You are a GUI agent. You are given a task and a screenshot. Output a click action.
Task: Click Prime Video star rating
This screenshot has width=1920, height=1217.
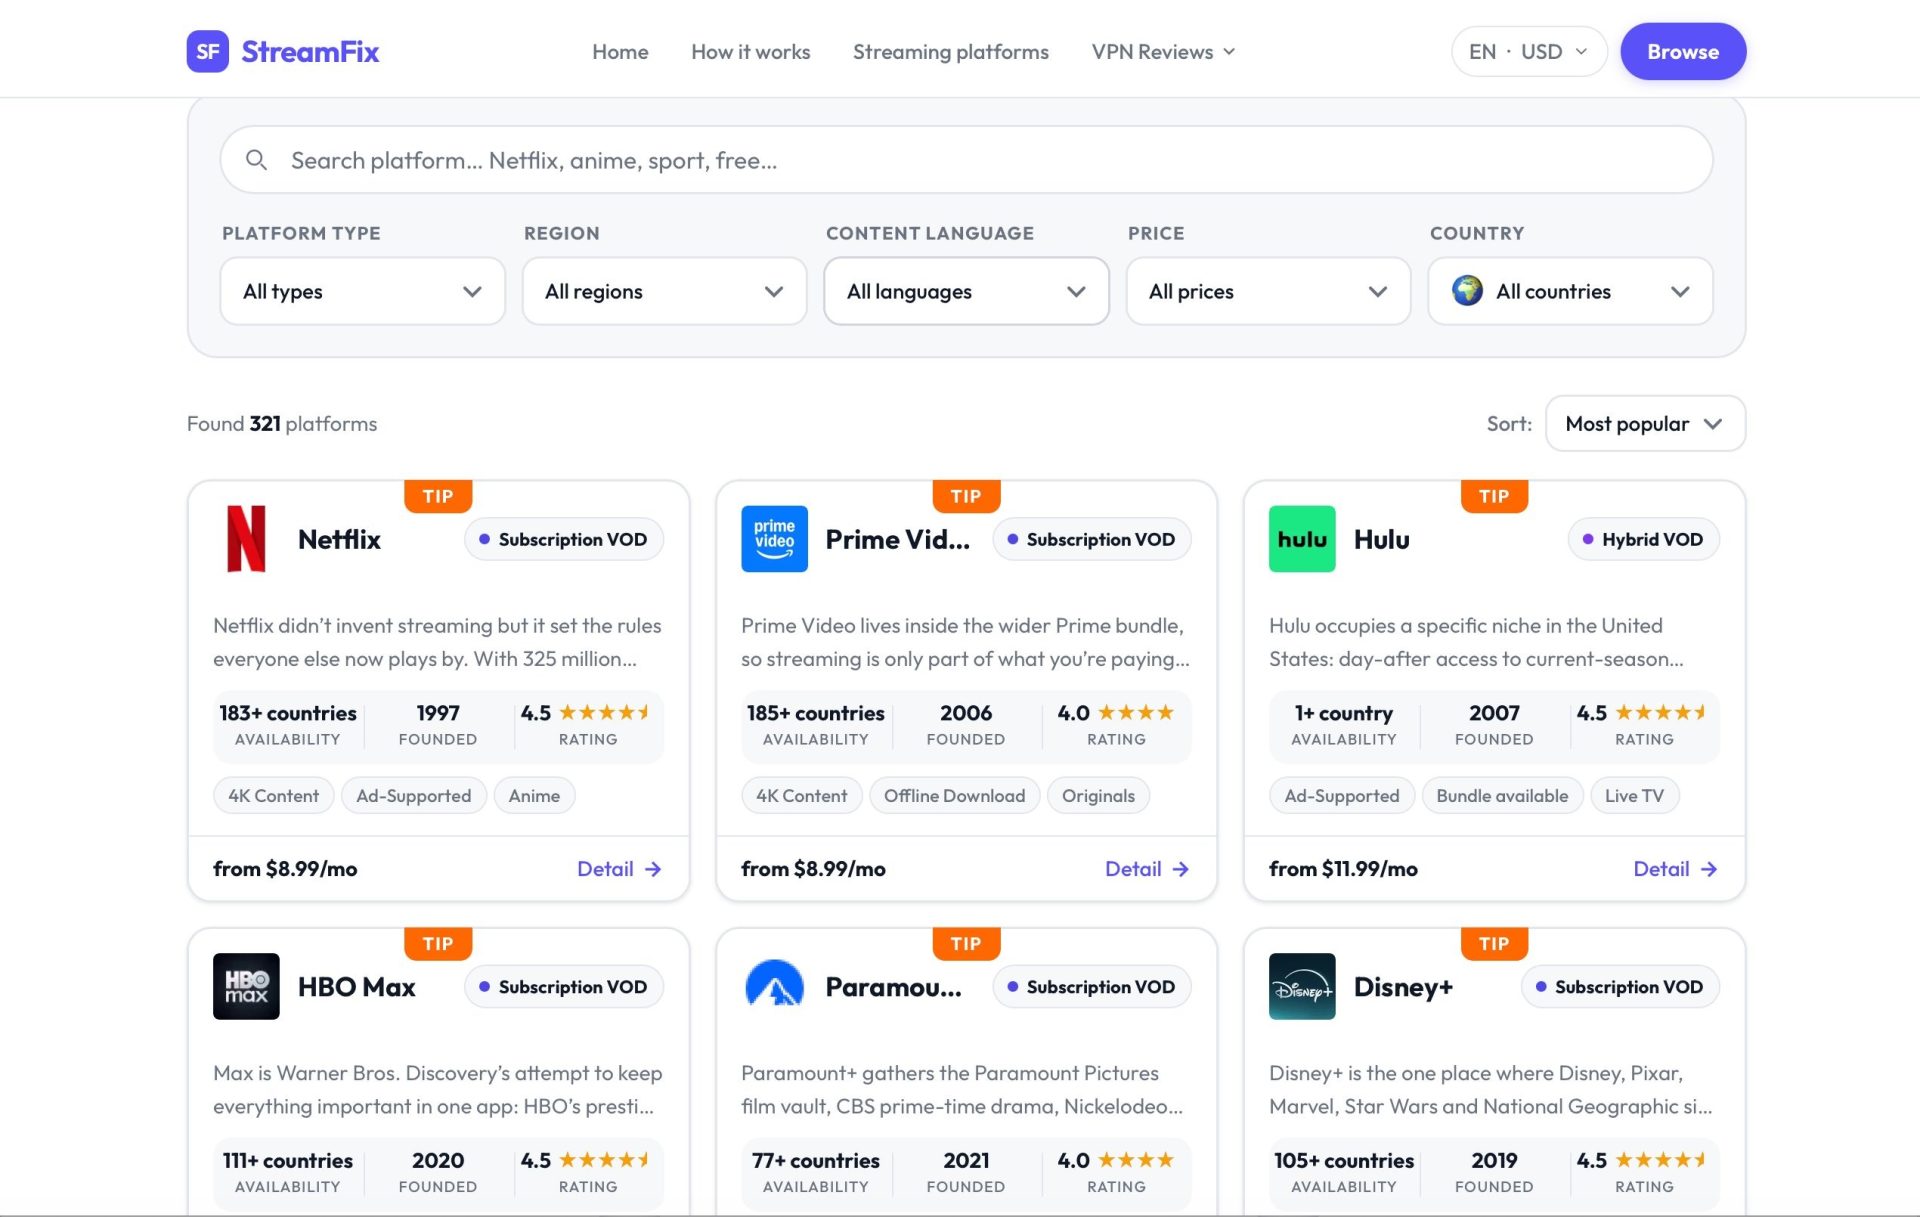1135,713
